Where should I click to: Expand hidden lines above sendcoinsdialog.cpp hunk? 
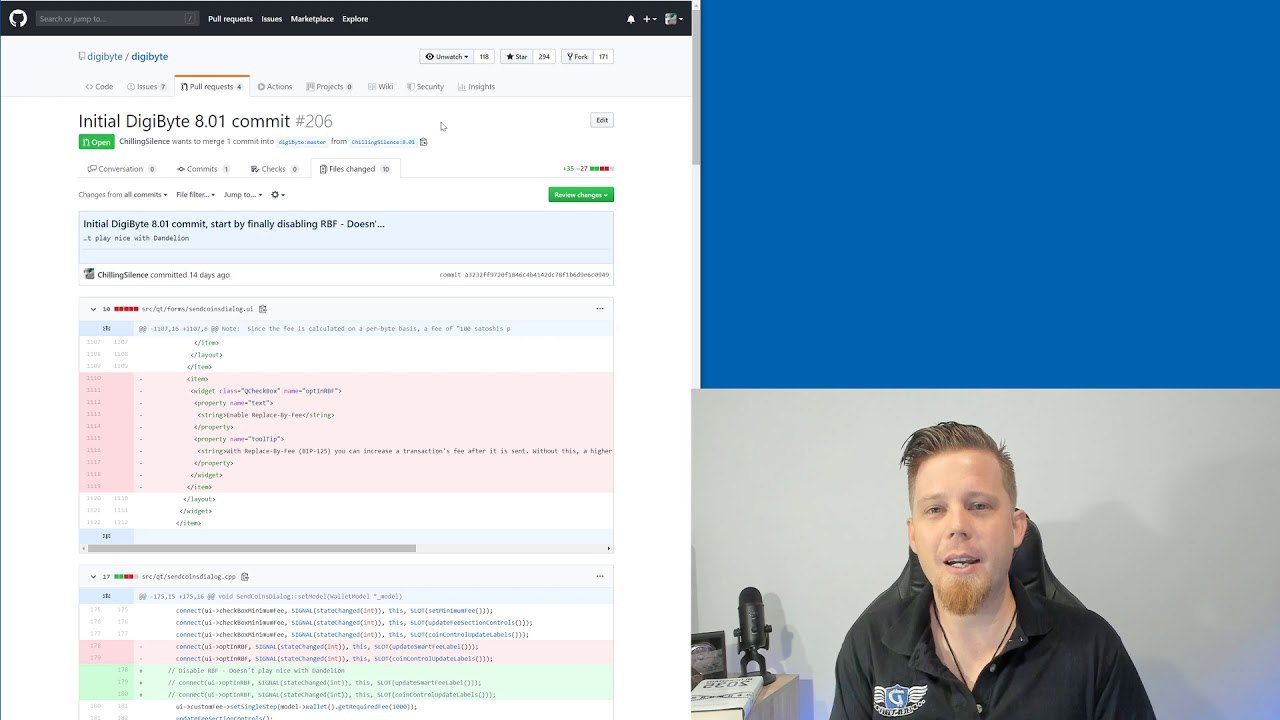[106, 596]
